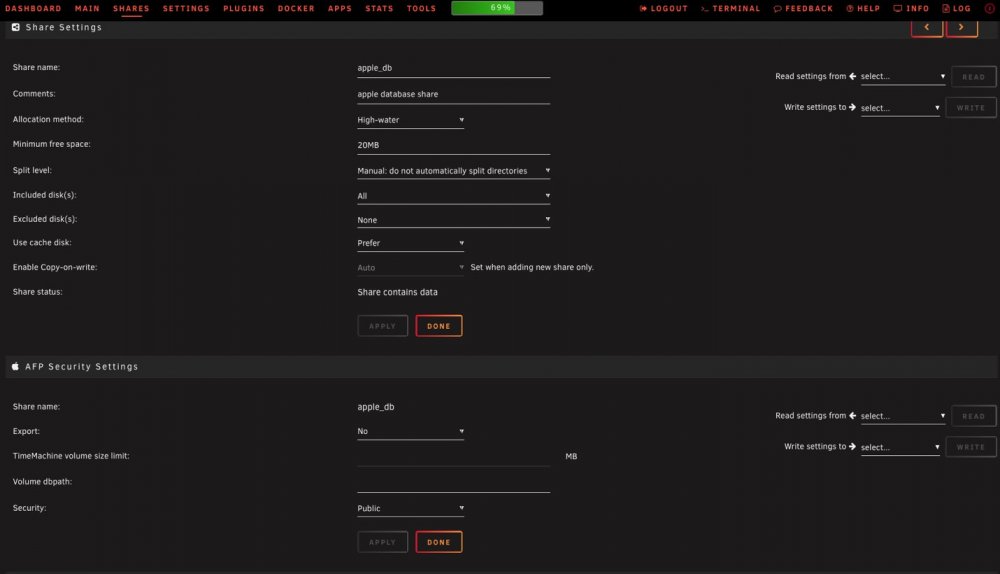Open the Apps page
1000x574 pixels.
point(340,8)
